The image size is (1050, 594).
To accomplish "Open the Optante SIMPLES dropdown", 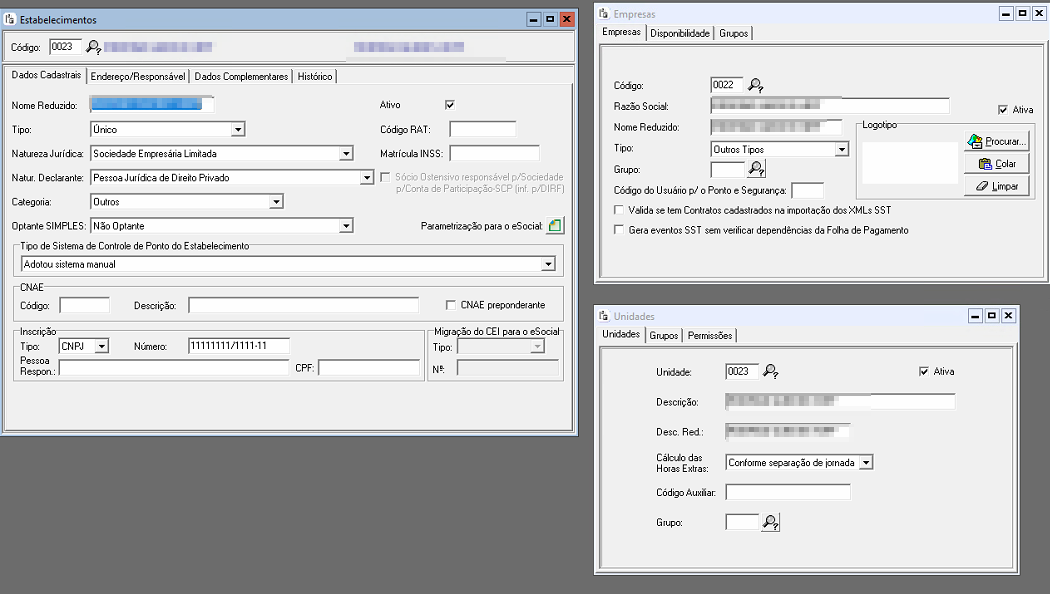I will 346,226.
